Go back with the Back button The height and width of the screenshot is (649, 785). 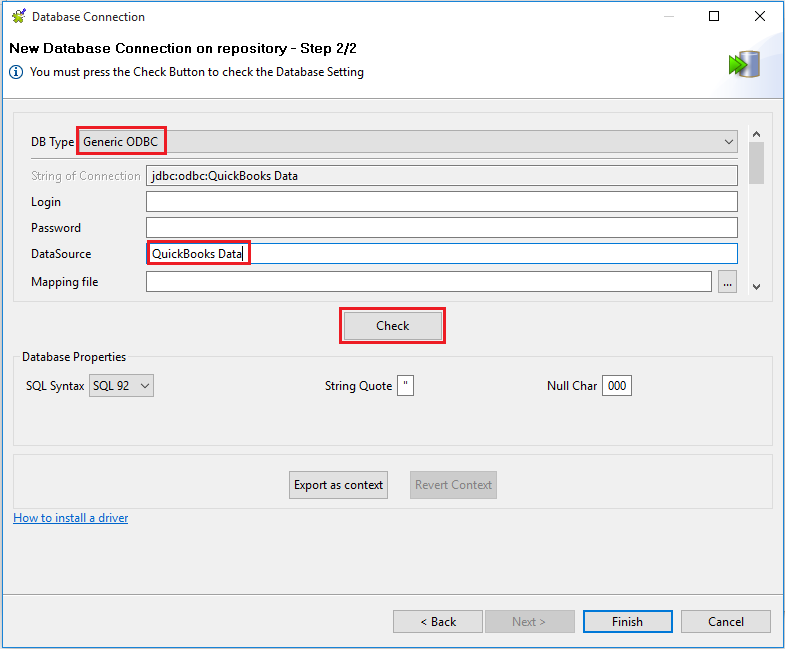pos(438,621)
